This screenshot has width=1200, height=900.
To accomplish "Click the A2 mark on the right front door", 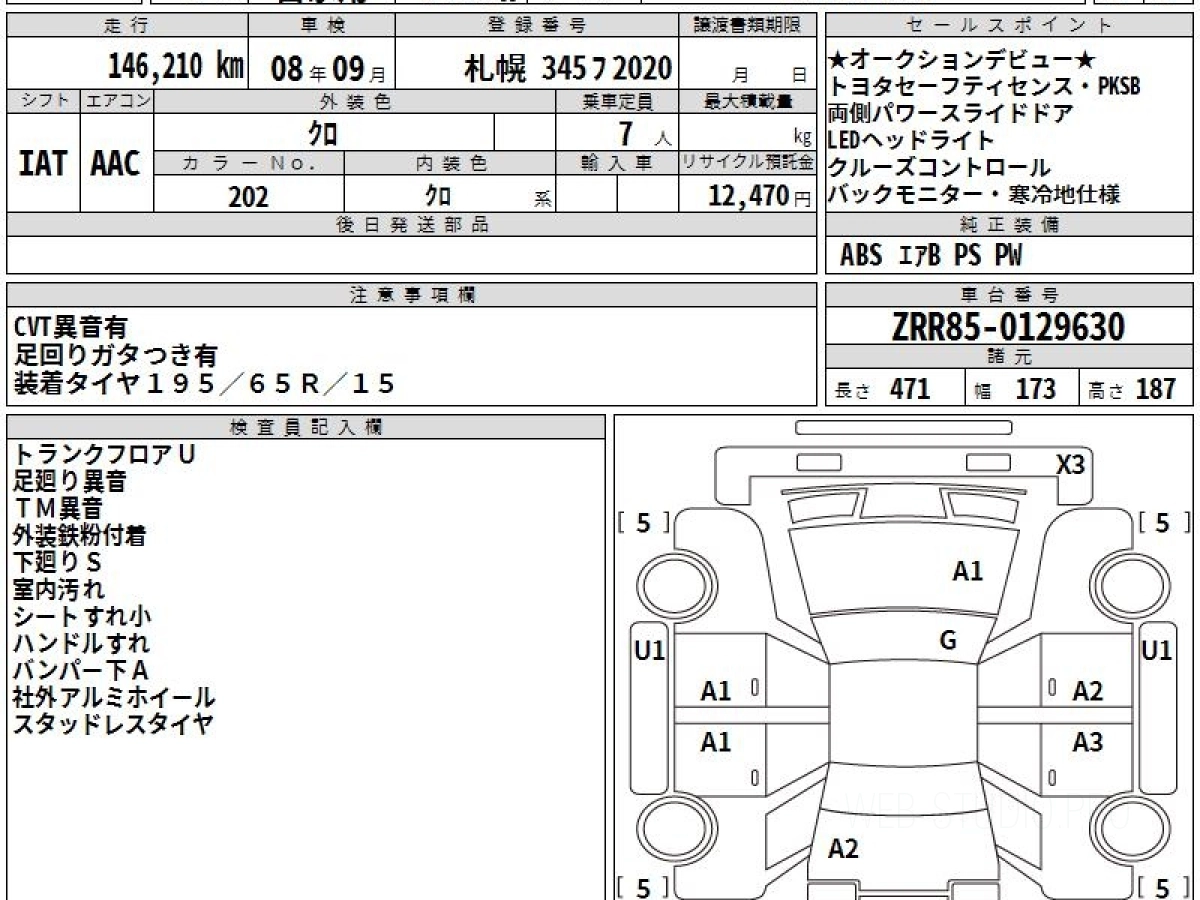I will coord(1087,690).
